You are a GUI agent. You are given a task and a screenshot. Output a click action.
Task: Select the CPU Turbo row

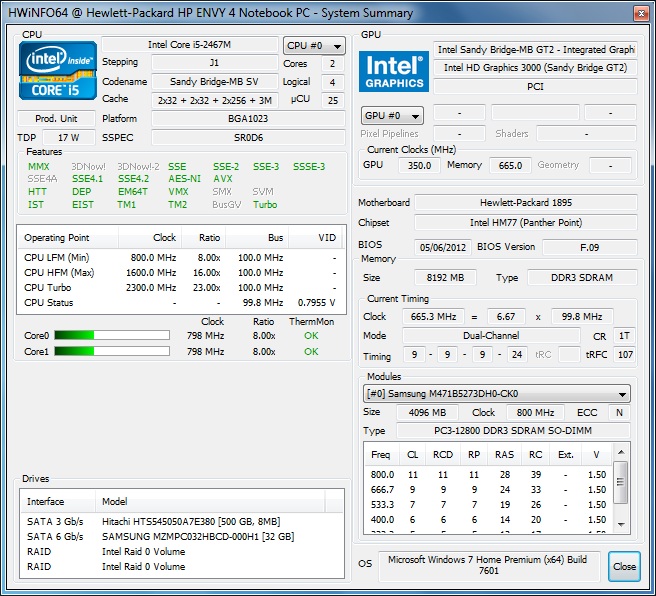click(x=181, y=288)
